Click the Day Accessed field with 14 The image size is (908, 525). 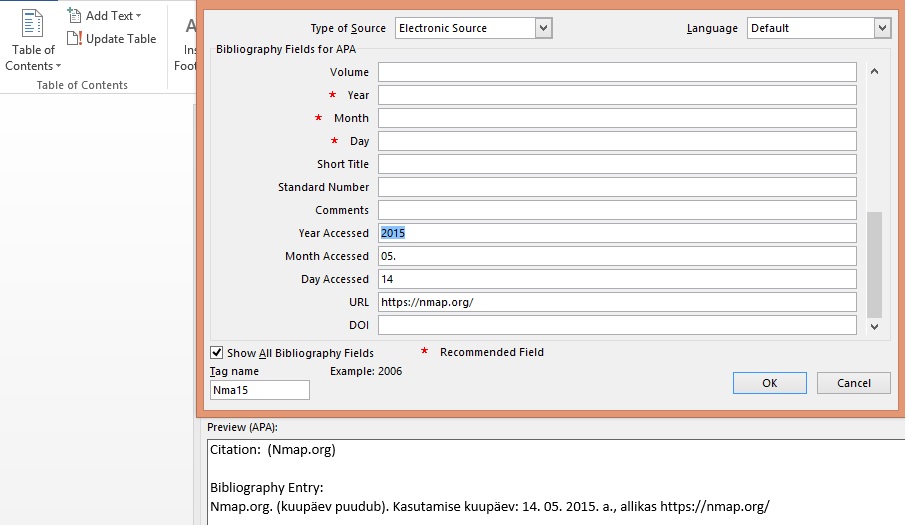(x=617, y=279)
